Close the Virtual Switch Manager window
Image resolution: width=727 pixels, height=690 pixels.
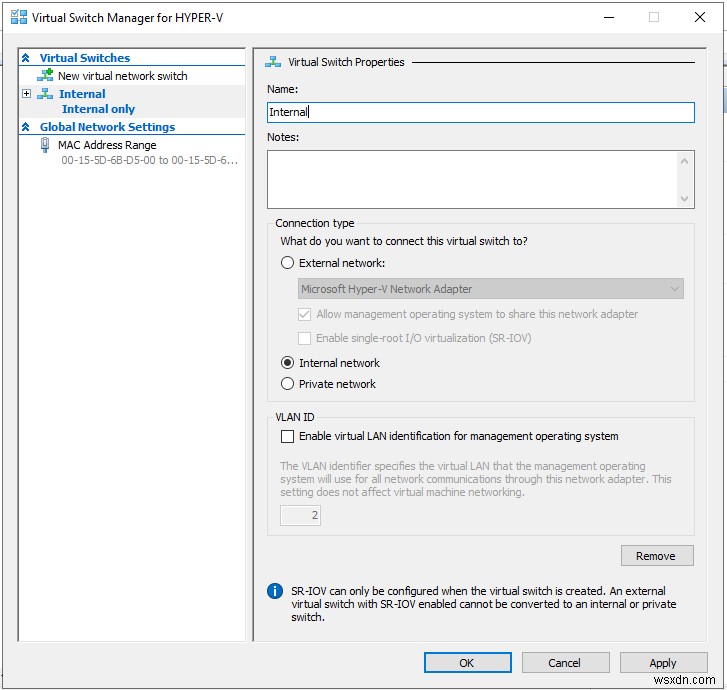click(x=700, y=17)
